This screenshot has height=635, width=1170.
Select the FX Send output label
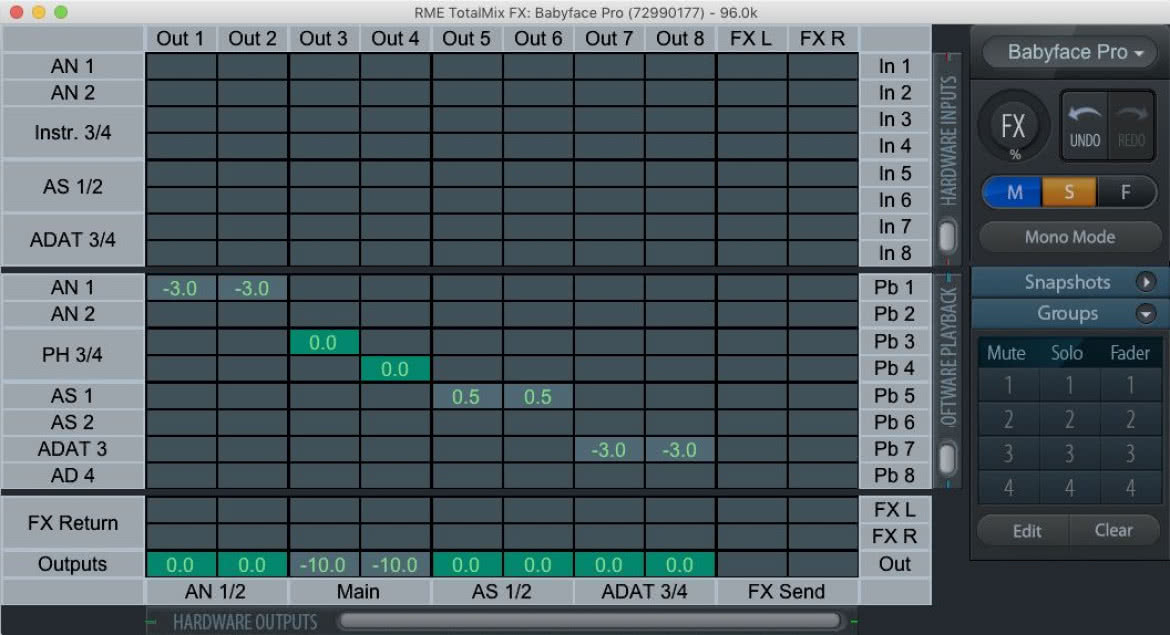coord(786,592)
